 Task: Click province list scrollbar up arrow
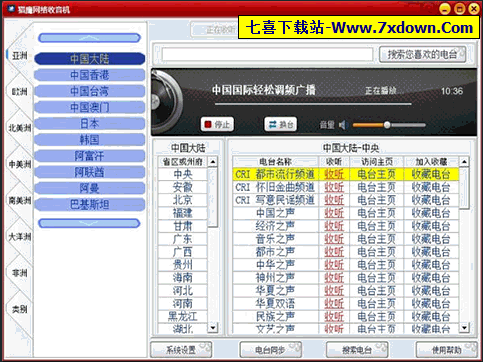[x=212, y=162]
